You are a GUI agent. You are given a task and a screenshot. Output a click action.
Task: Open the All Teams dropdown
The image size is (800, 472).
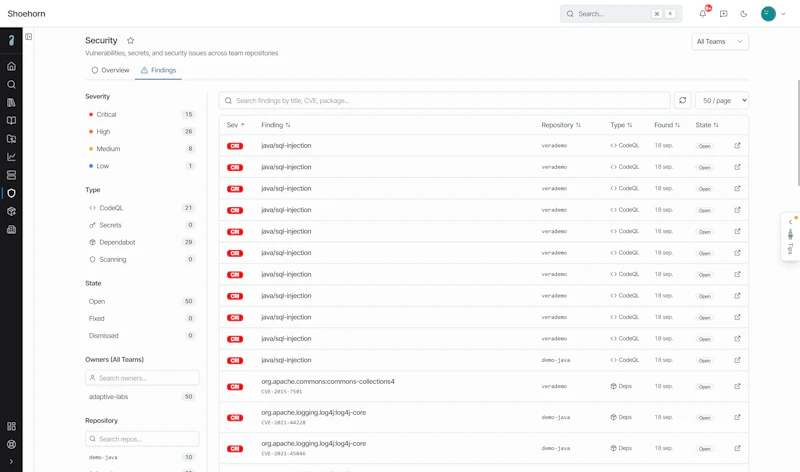pyautogui.click(x=720, y=41)
